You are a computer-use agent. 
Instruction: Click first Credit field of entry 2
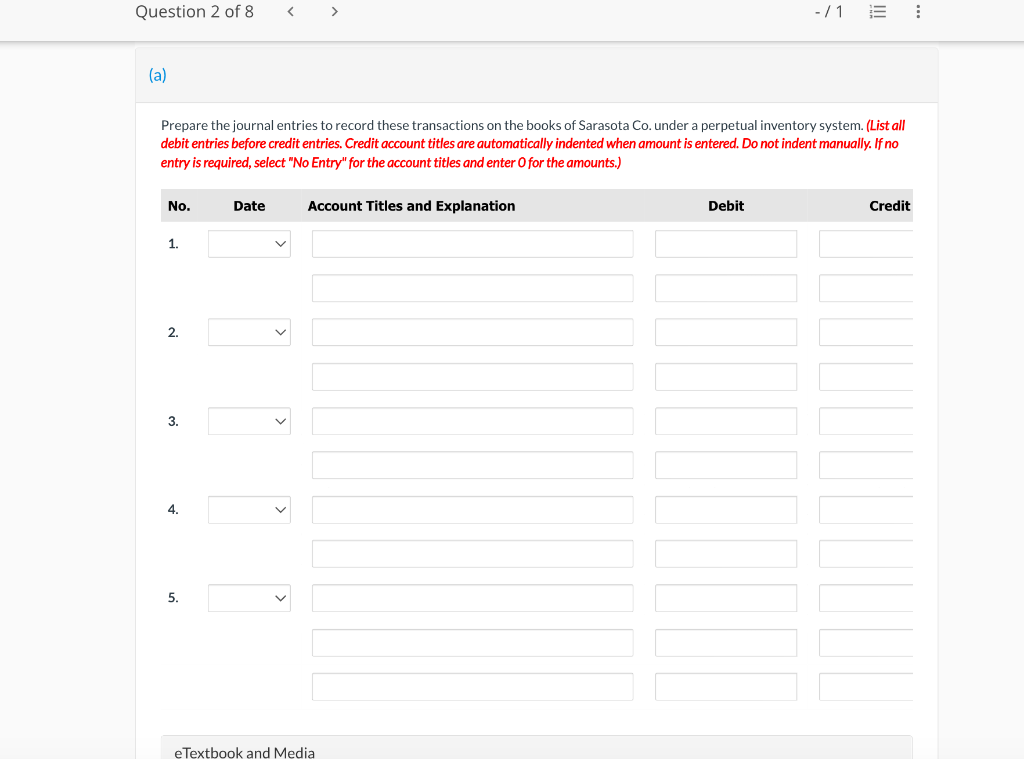coord(866,332)
